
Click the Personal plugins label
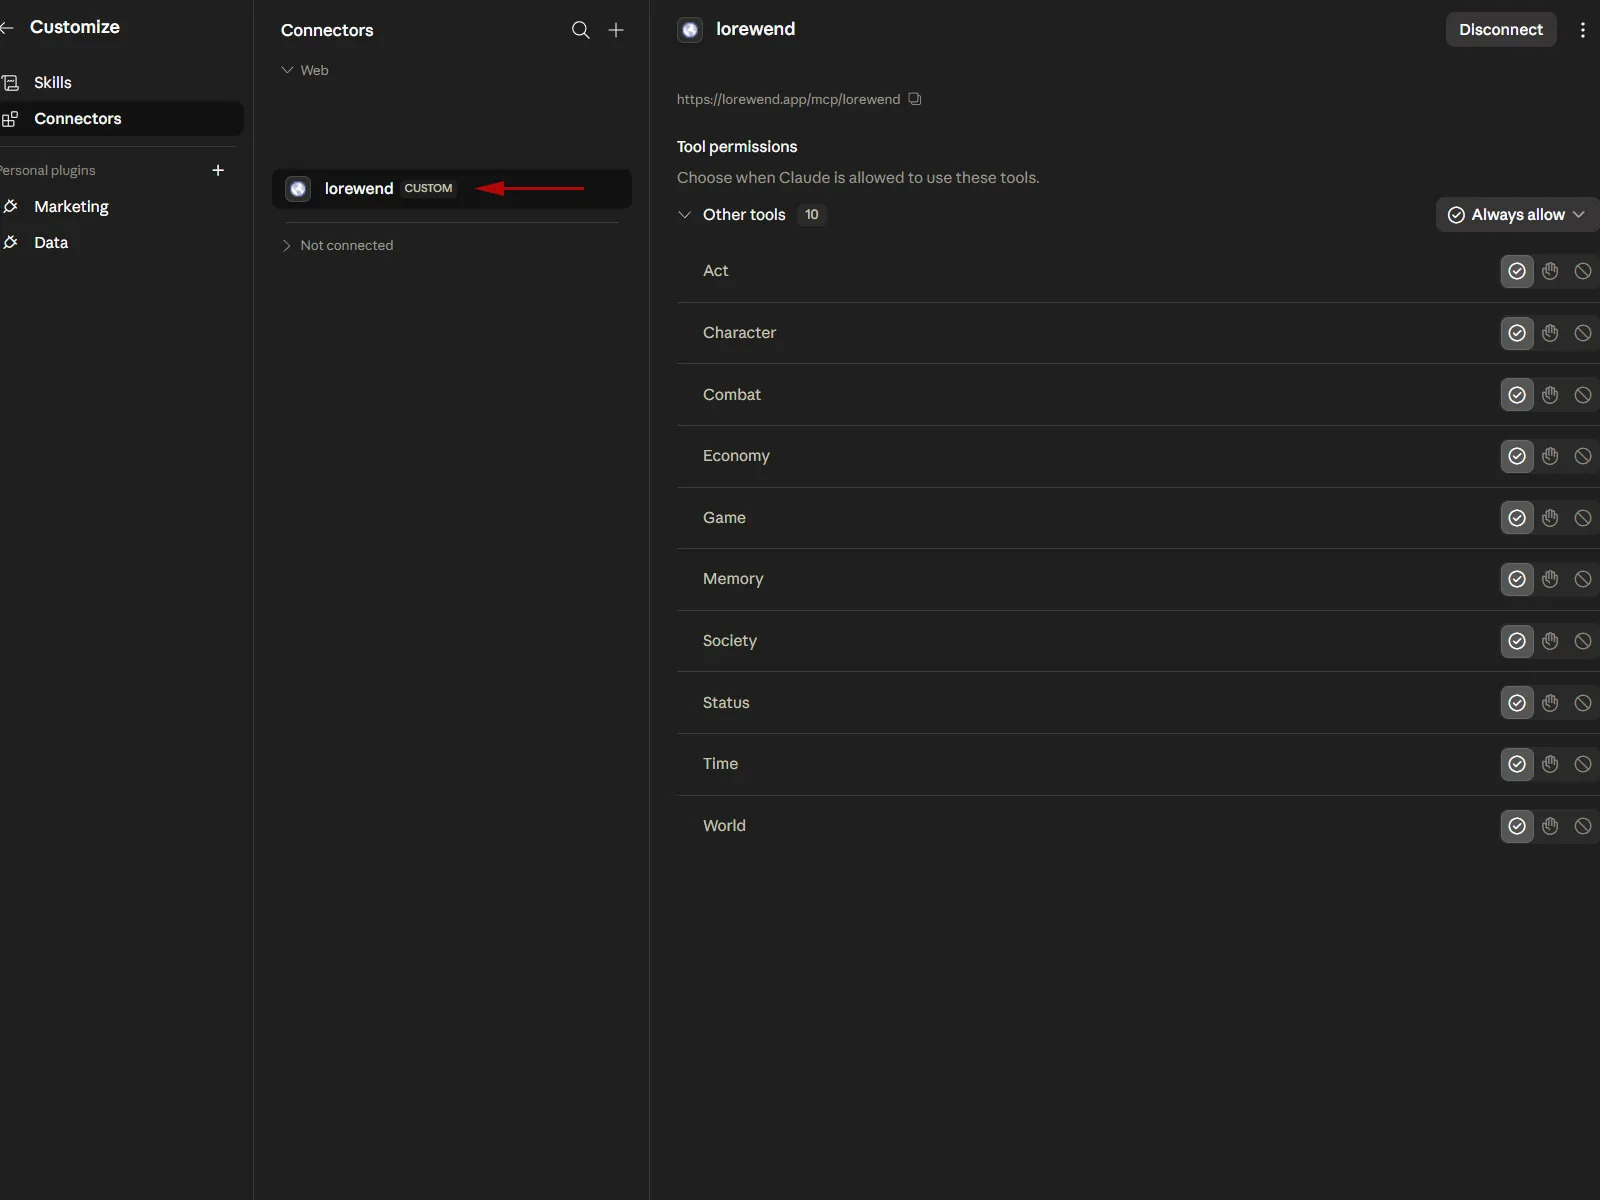48,170
